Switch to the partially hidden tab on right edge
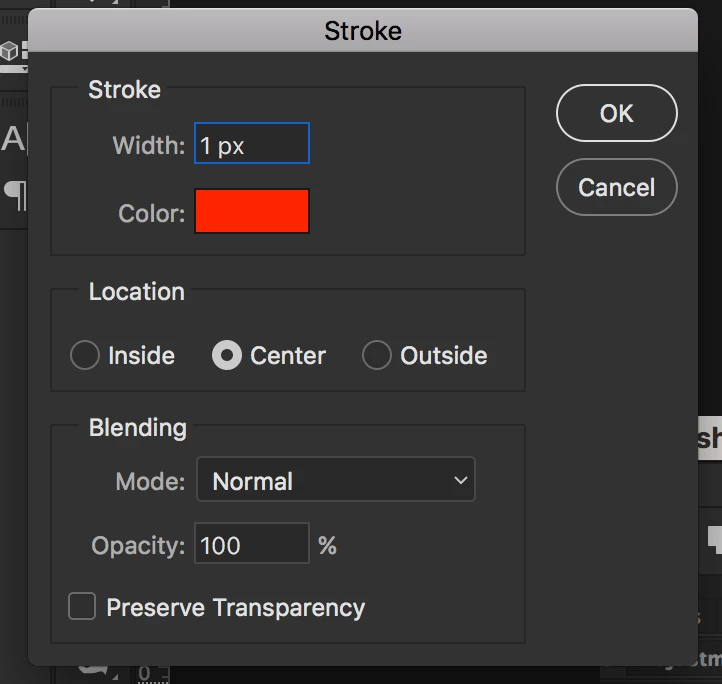 pyautogui.click(x=709, y=438)
